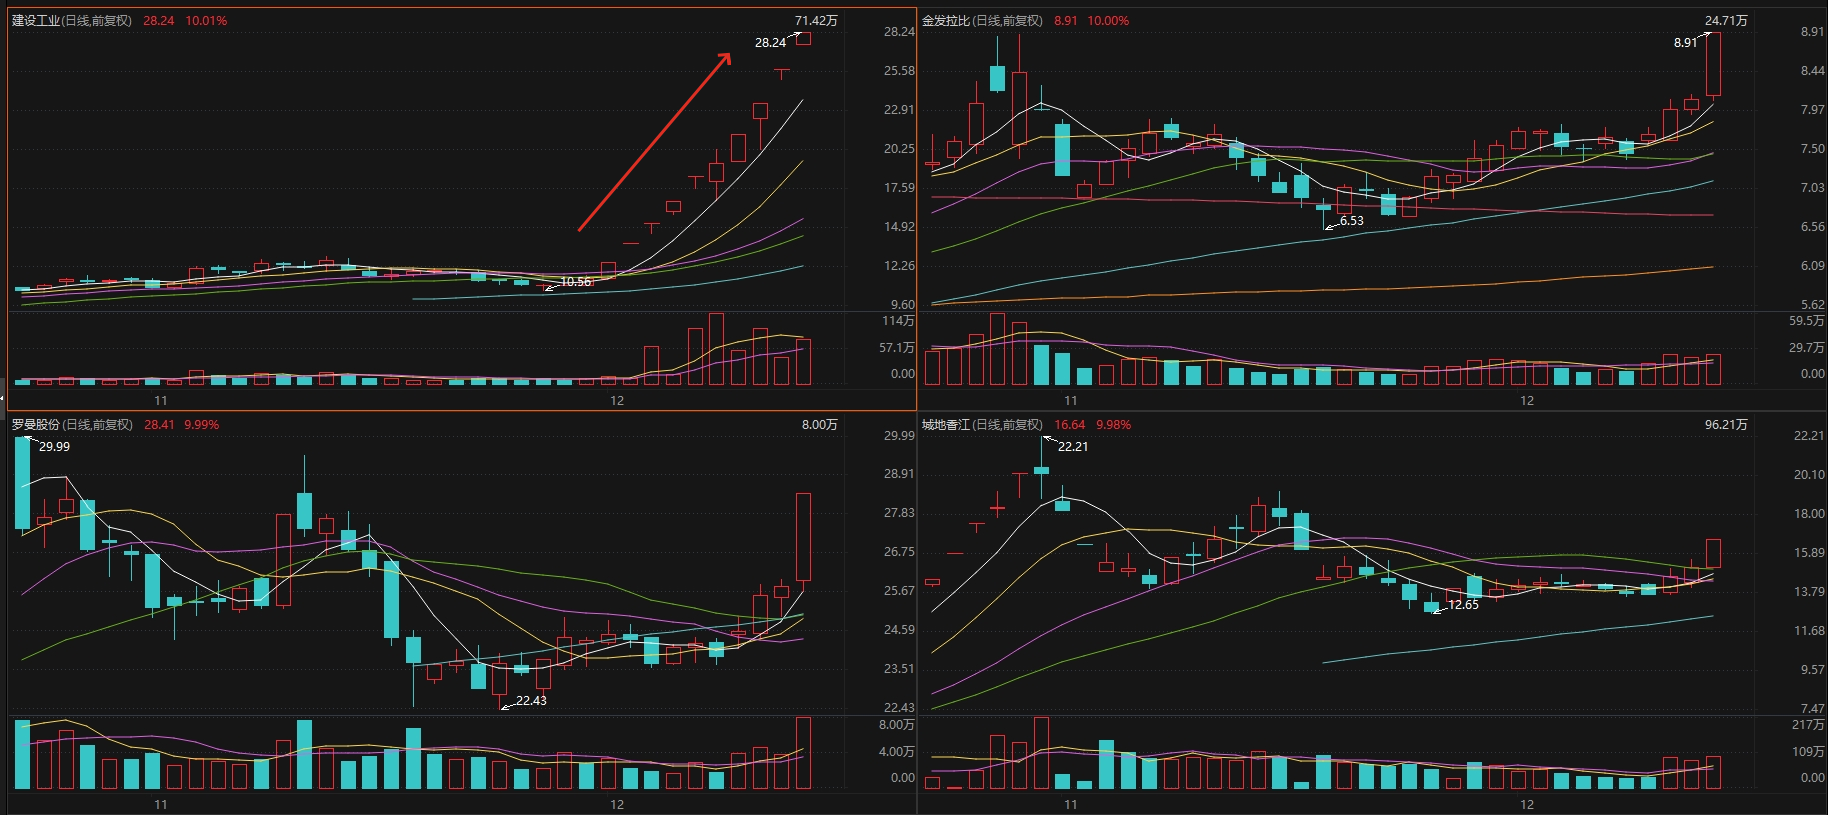The image size is (1828, 815).
Task: Select the 12.26 price axis label
Action: point(899,265)
